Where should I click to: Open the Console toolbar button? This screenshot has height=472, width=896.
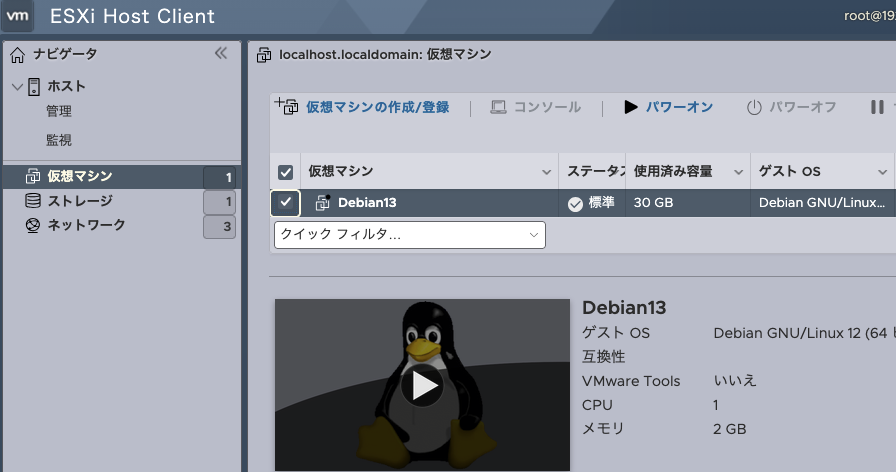coord(547,107)
